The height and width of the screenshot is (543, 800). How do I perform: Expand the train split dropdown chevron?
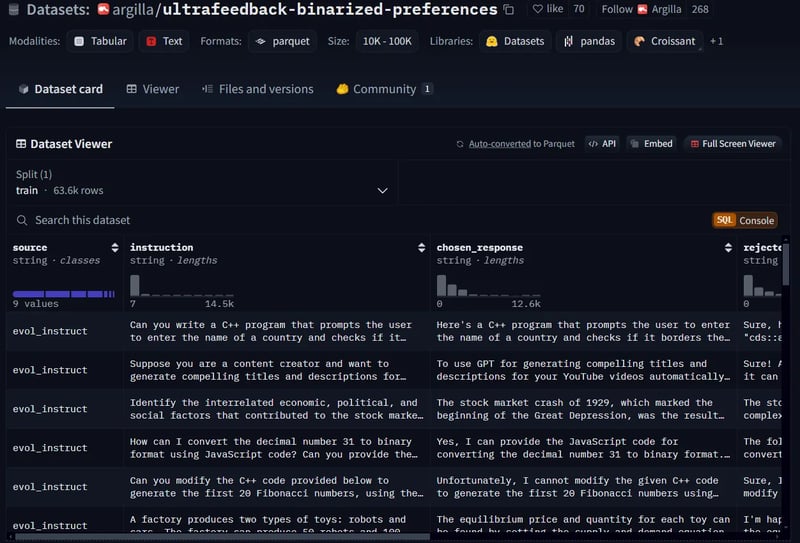tap(382, 190)
